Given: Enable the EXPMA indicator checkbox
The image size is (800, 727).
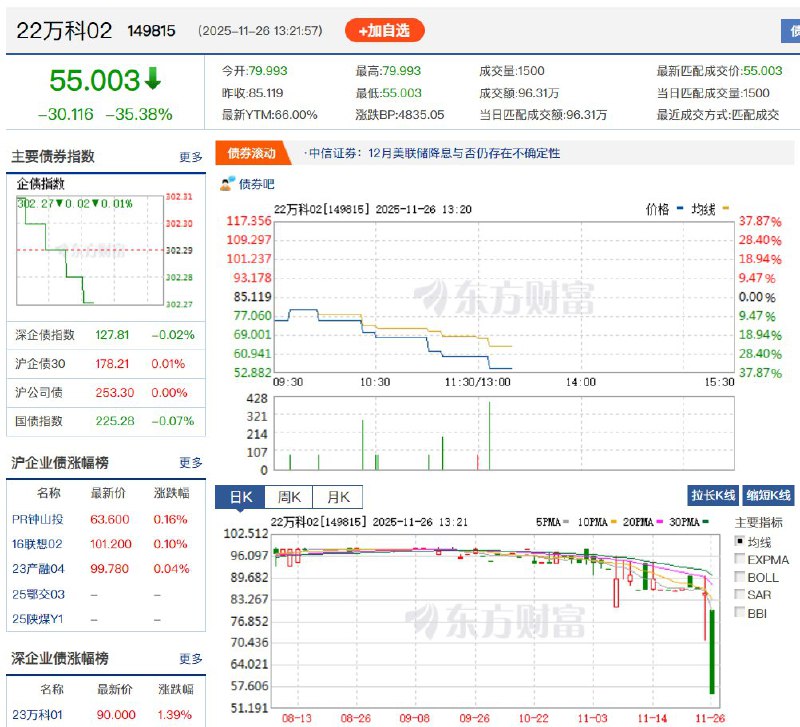Looking at the screenshot, I should tap(739, 559).
